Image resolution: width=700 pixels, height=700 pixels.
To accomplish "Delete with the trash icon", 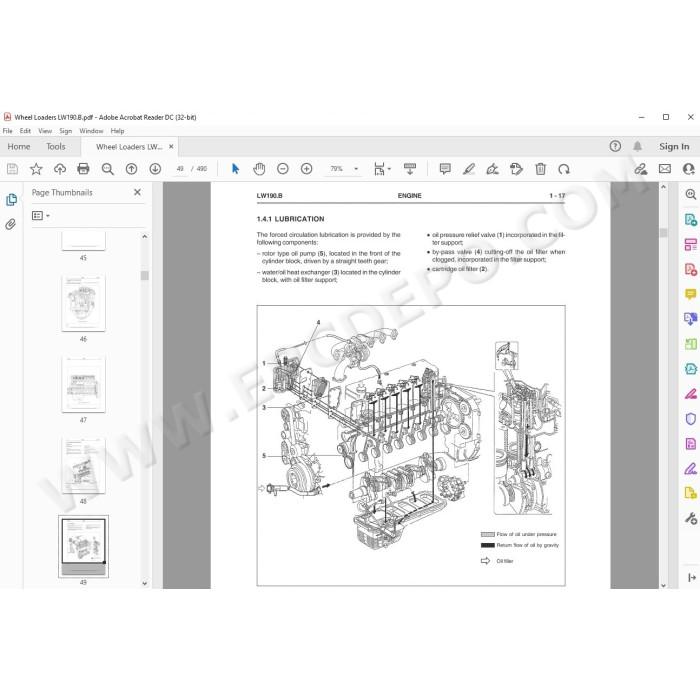I will [x=540, y=169].
